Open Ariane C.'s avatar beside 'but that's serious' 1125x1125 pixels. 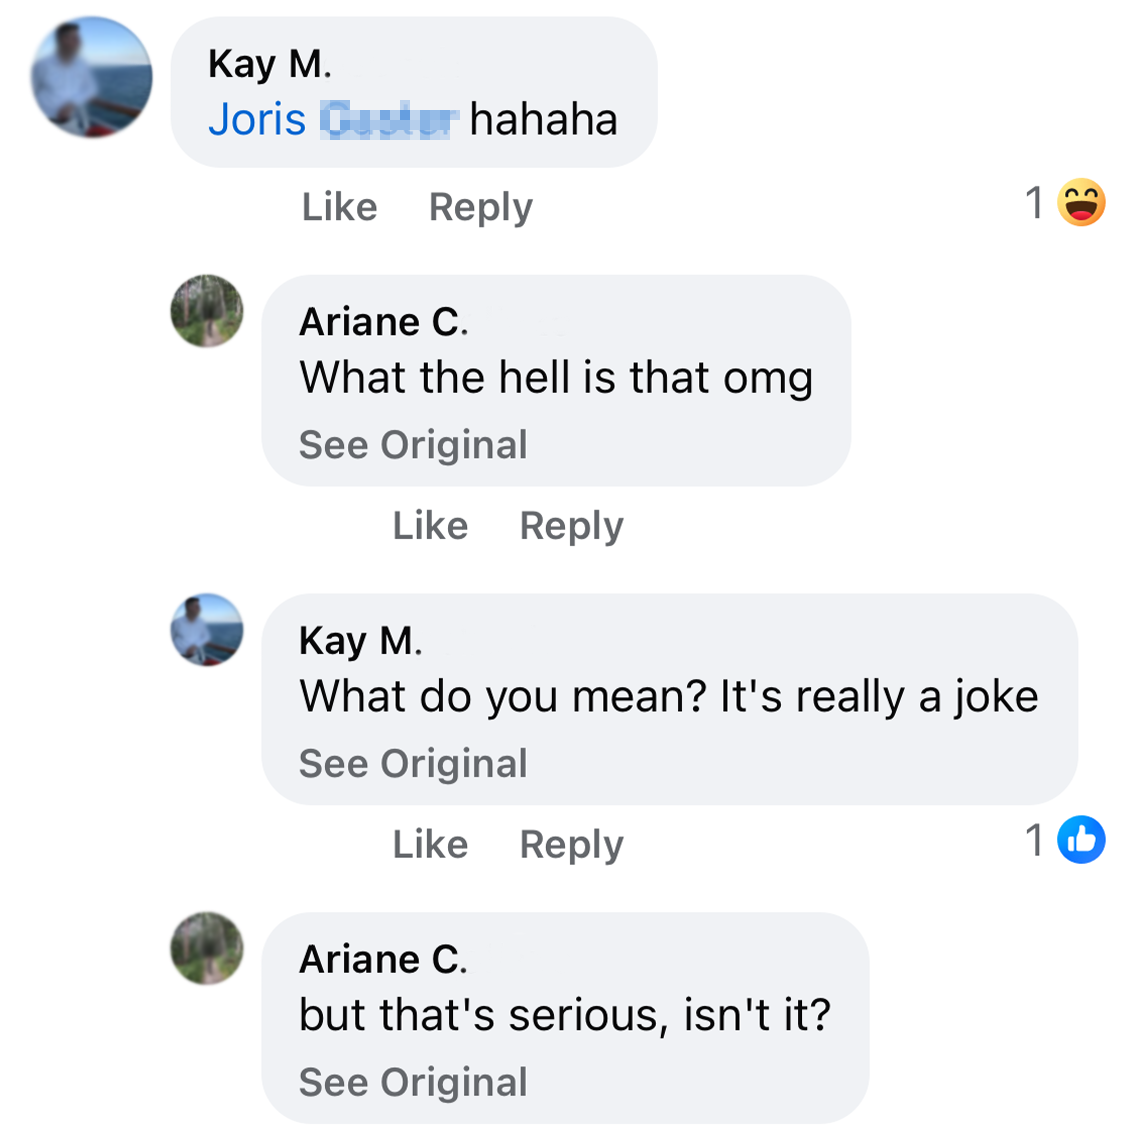(x=207, y=948)
